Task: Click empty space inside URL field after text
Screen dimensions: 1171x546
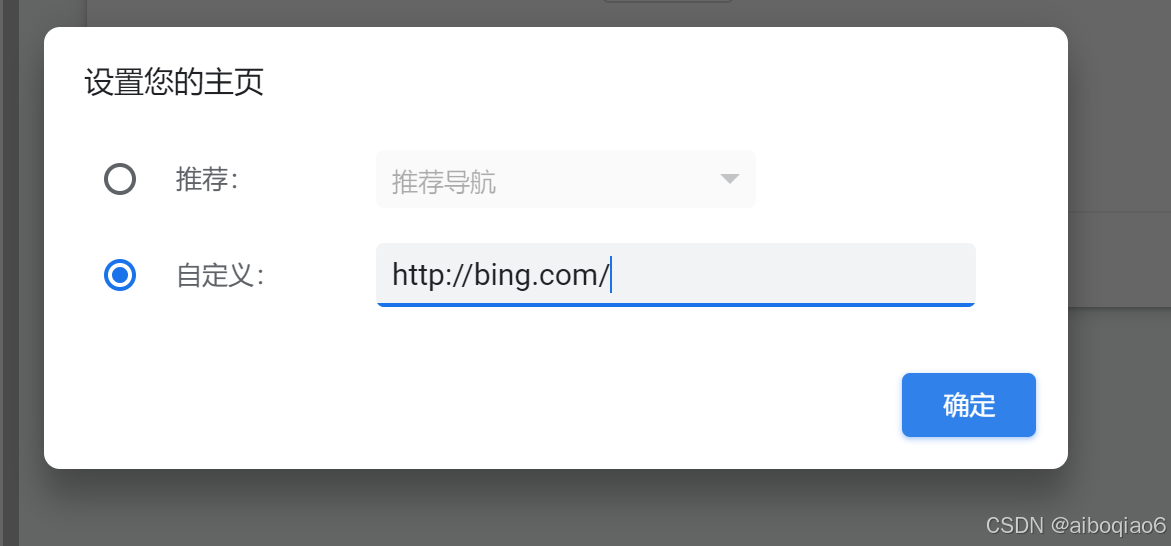Action: click(x=792, y=275)
